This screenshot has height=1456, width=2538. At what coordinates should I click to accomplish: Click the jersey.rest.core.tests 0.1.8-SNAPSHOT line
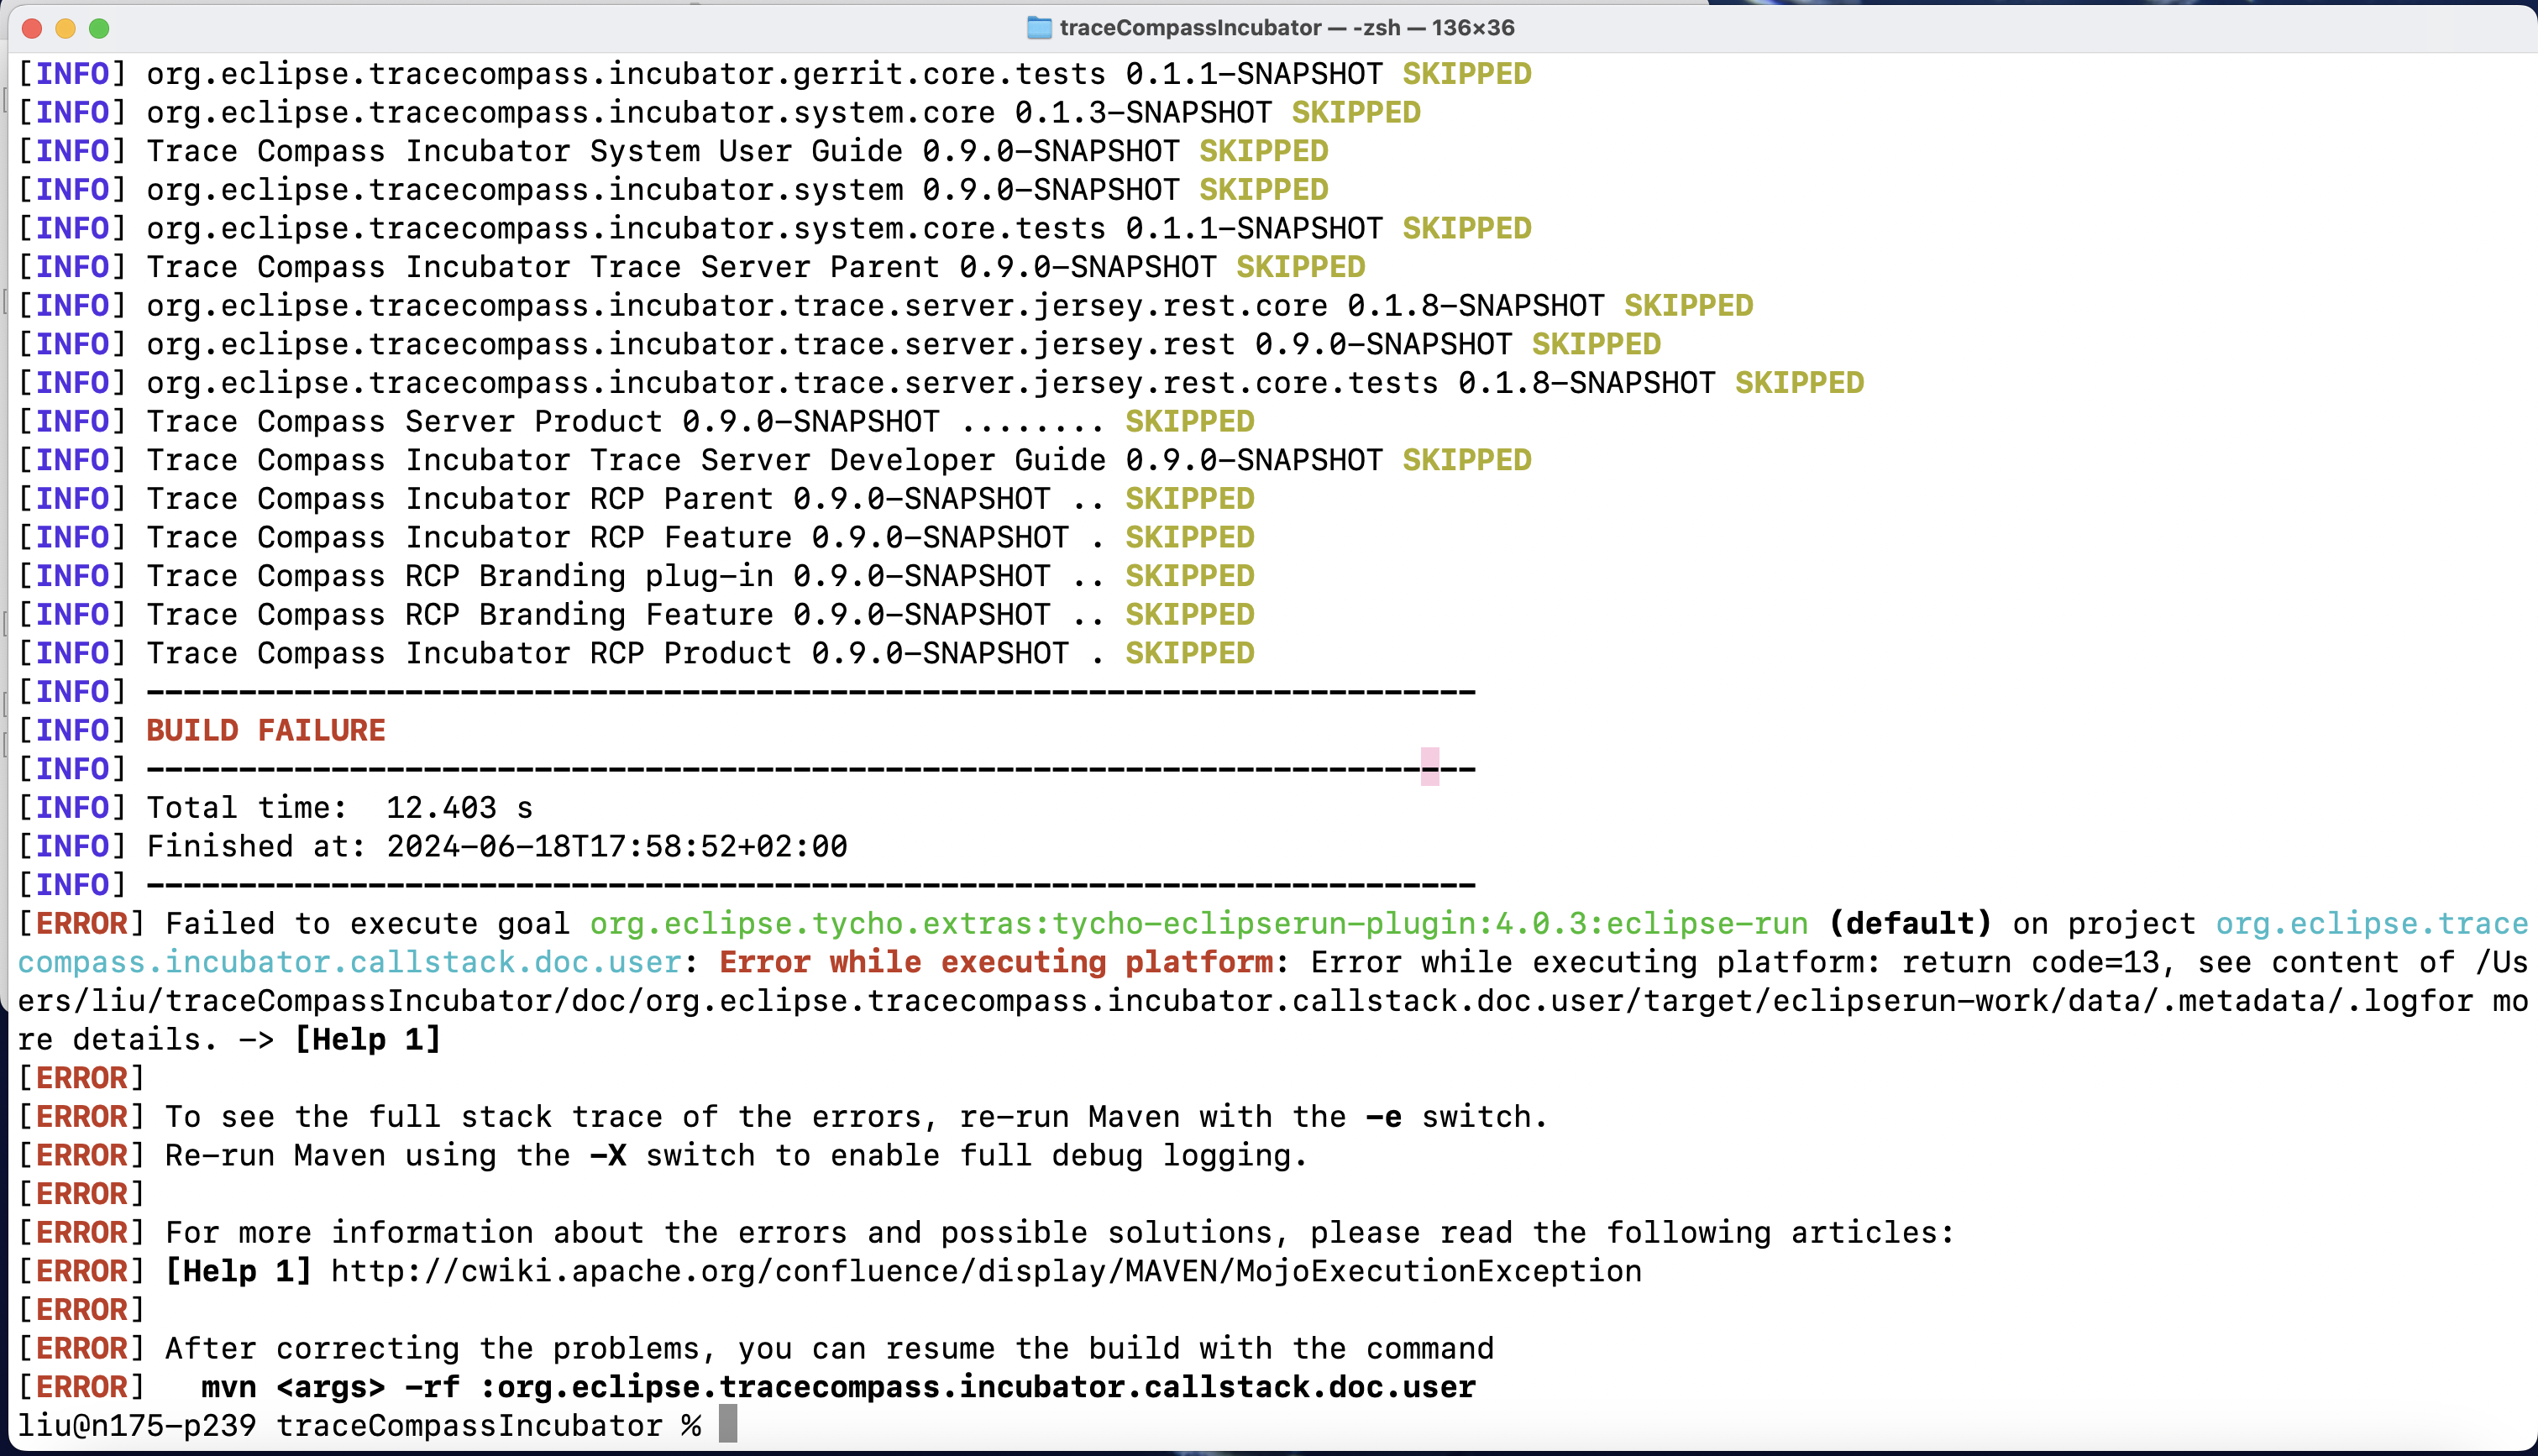(941, 383)
